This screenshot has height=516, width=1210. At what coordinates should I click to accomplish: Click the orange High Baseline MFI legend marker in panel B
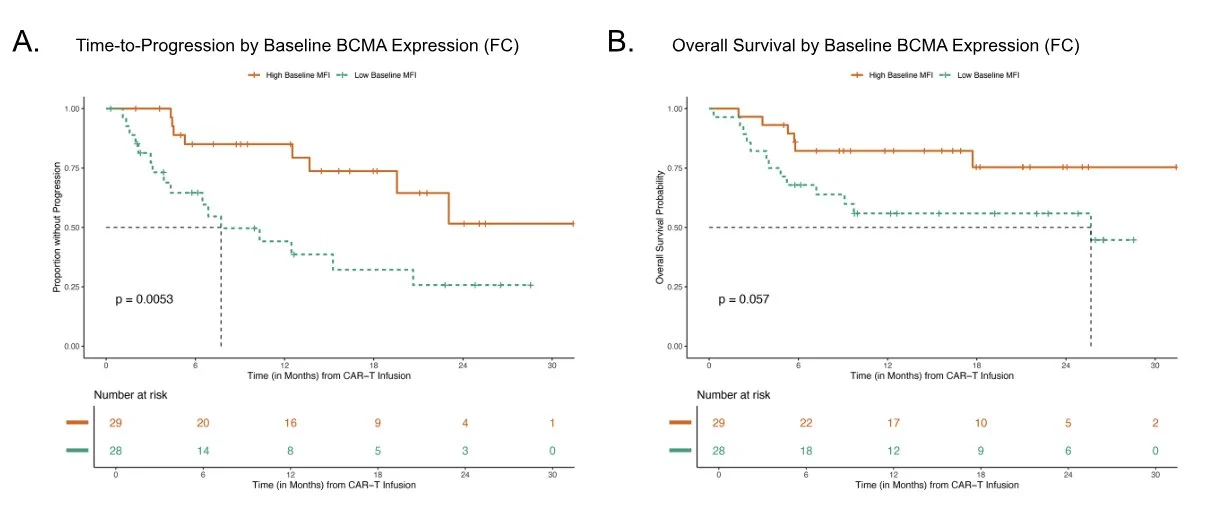859,75
